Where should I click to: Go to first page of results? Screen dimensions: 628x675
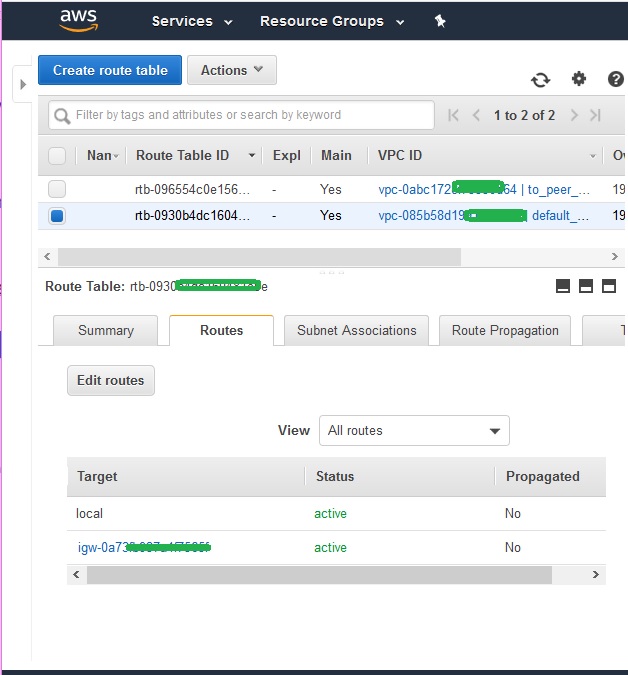(453, 115)
